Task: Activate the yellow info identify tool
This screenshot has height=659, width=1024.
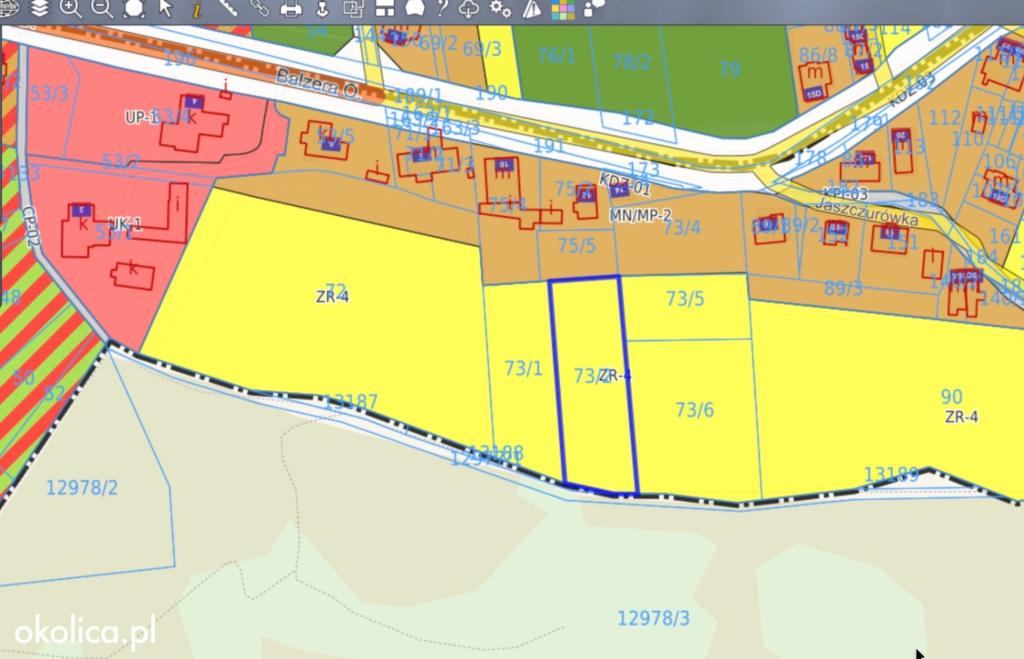Action: click(x=197, y=9)
